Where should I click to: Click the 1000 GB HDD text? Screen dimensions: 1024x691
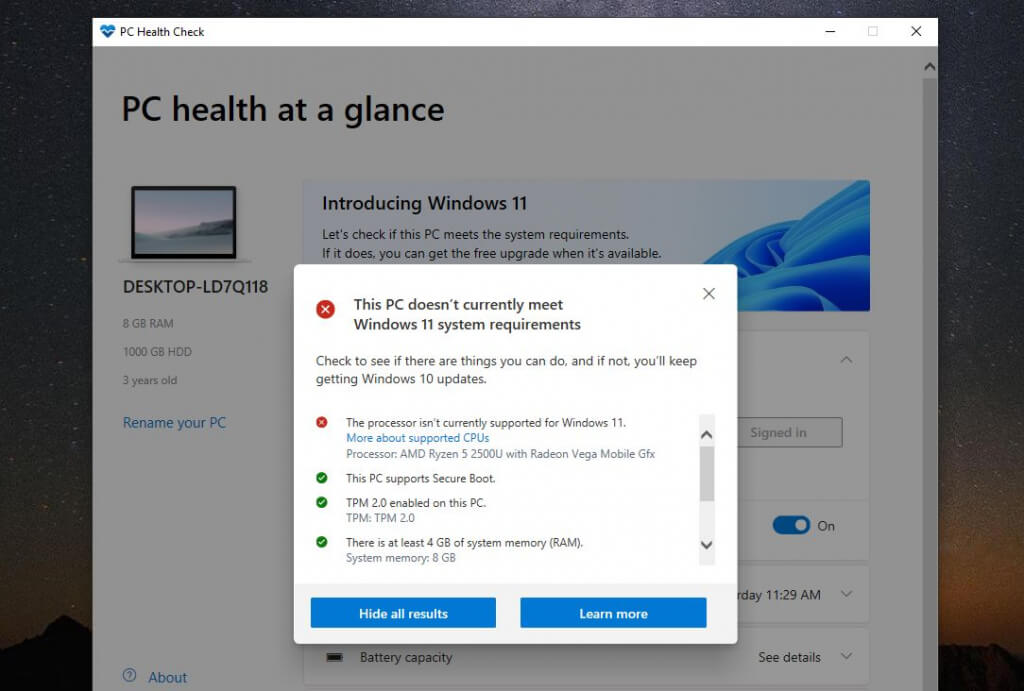(157, 352)
